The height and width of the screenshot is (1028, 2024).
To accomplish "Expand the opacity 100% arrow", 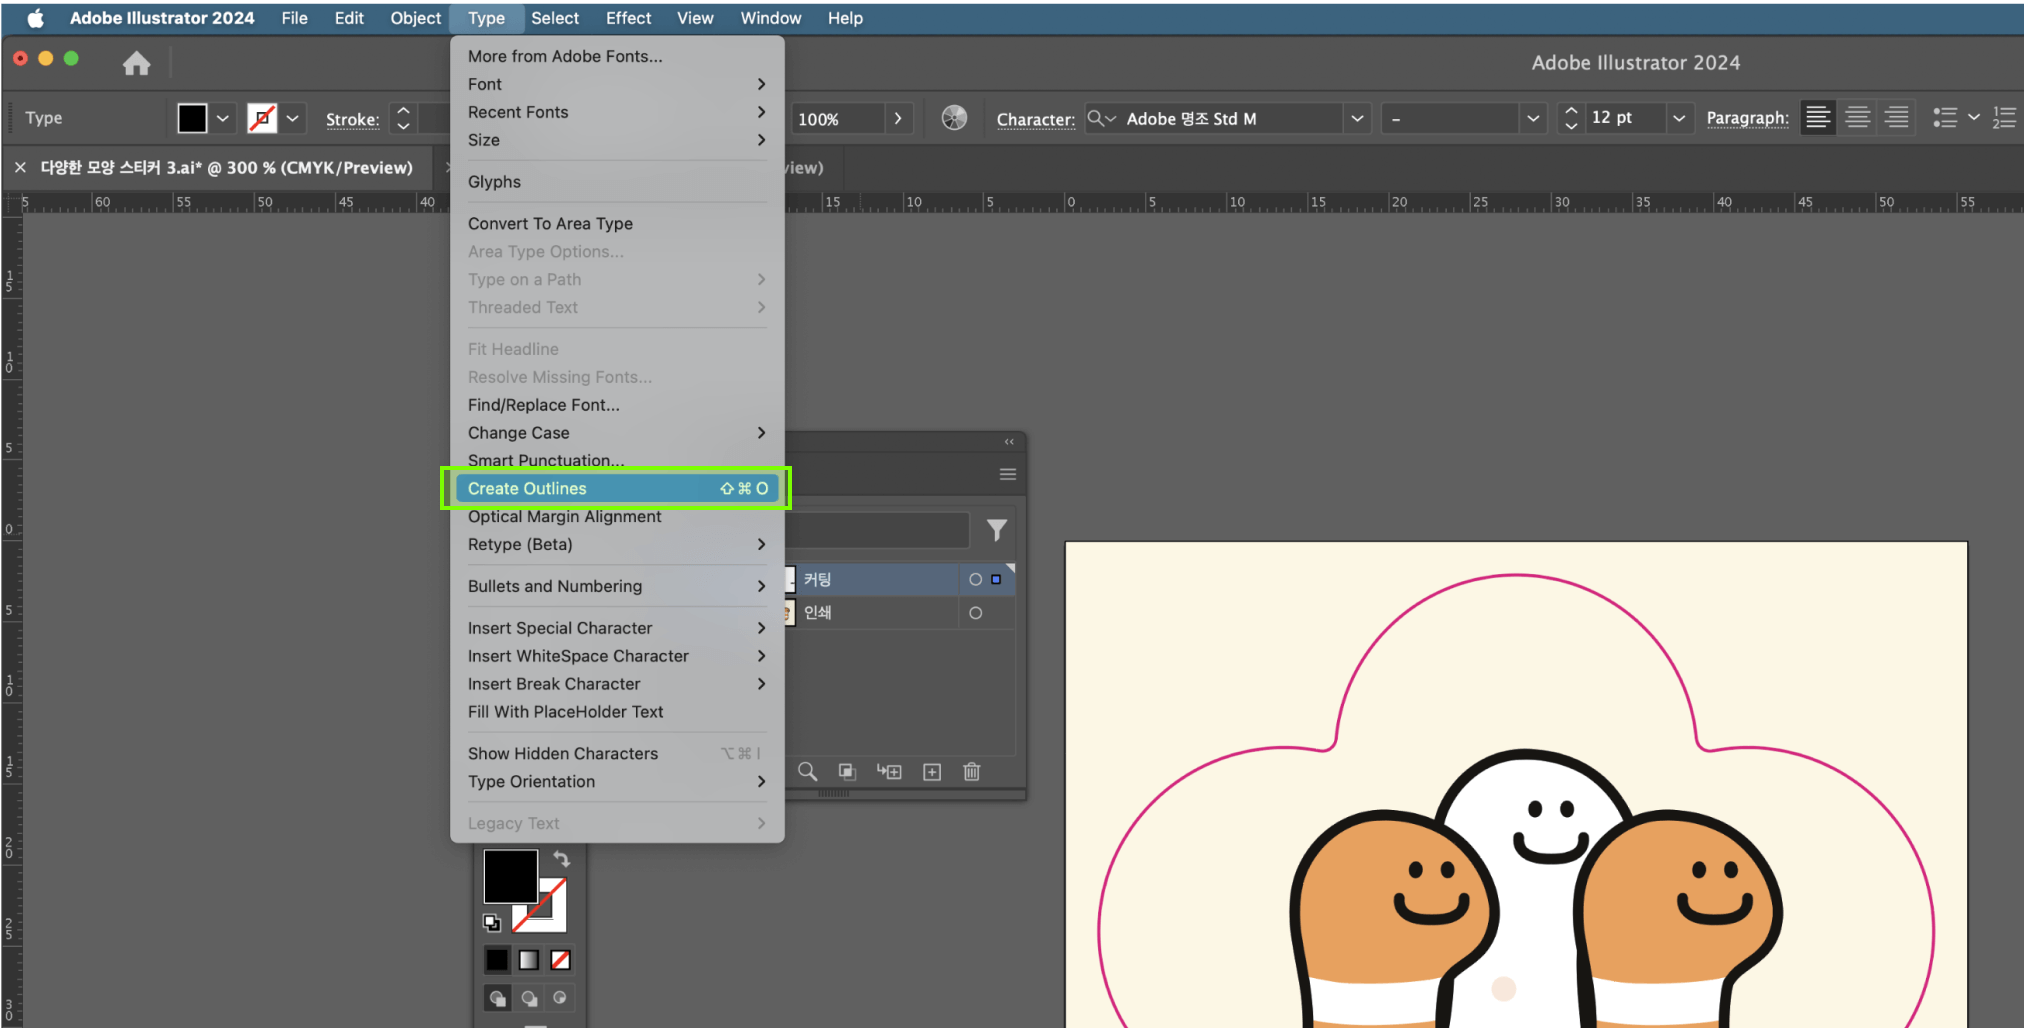I will (898, 118).
